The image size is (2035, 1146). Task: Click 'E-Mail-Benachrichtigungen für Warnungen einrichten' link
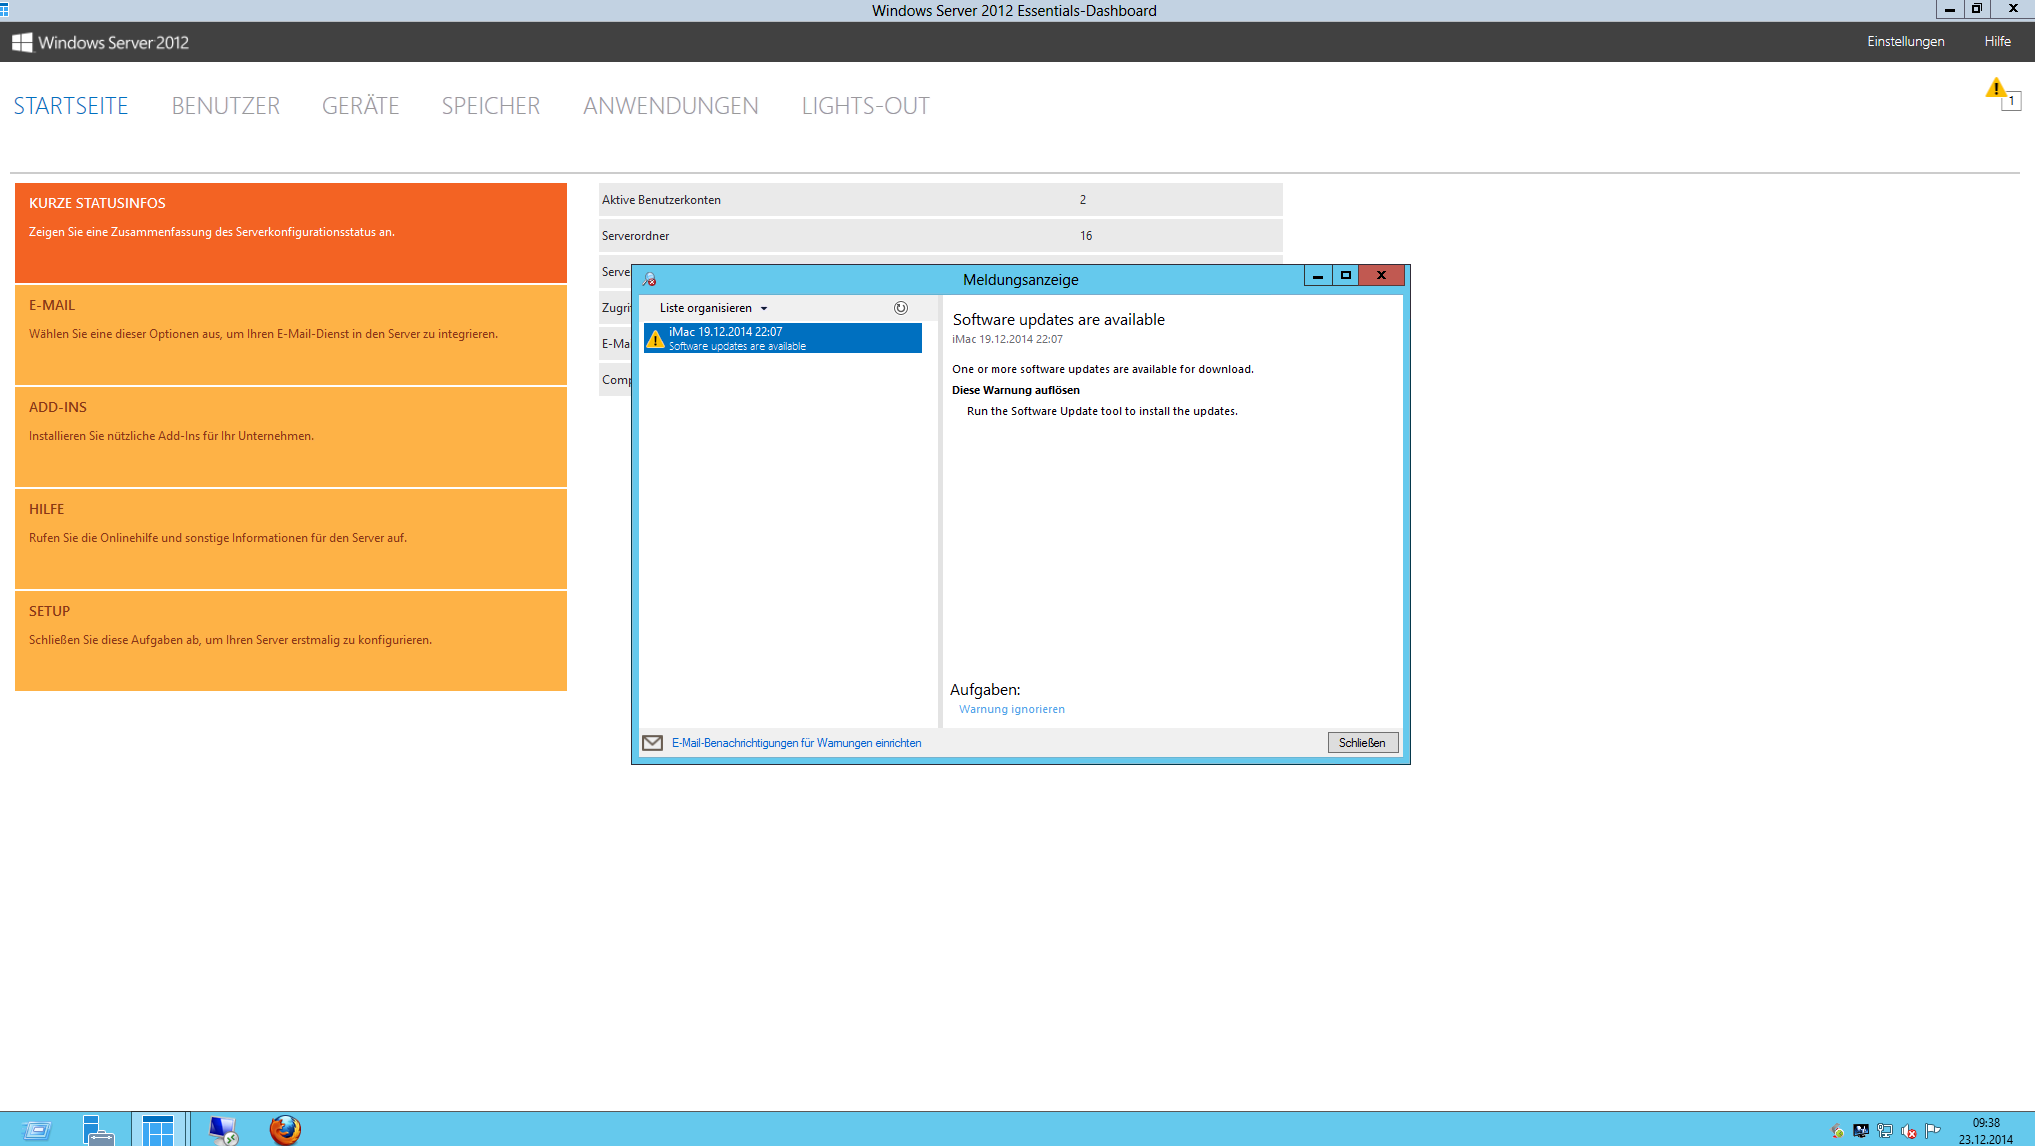[797, 743]
